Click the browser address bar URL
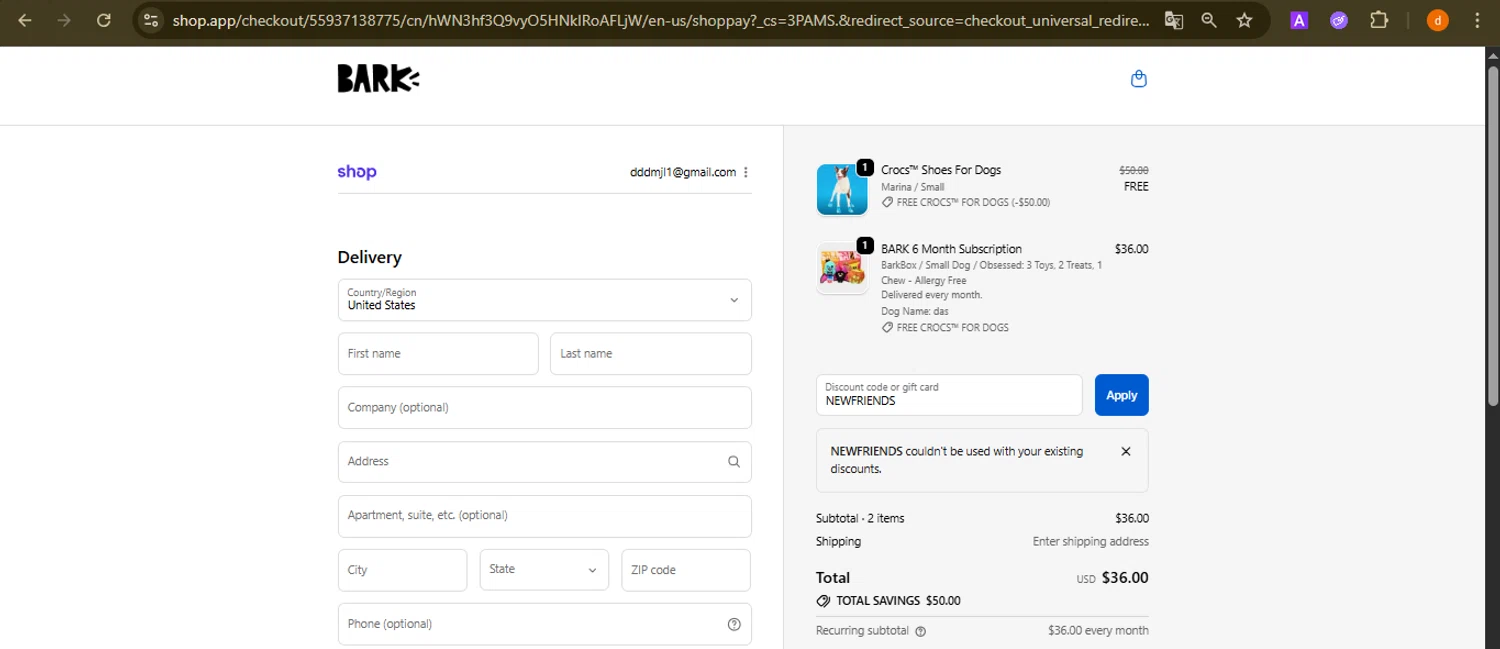The image size is (1500, 649). [x=660, y=20]
